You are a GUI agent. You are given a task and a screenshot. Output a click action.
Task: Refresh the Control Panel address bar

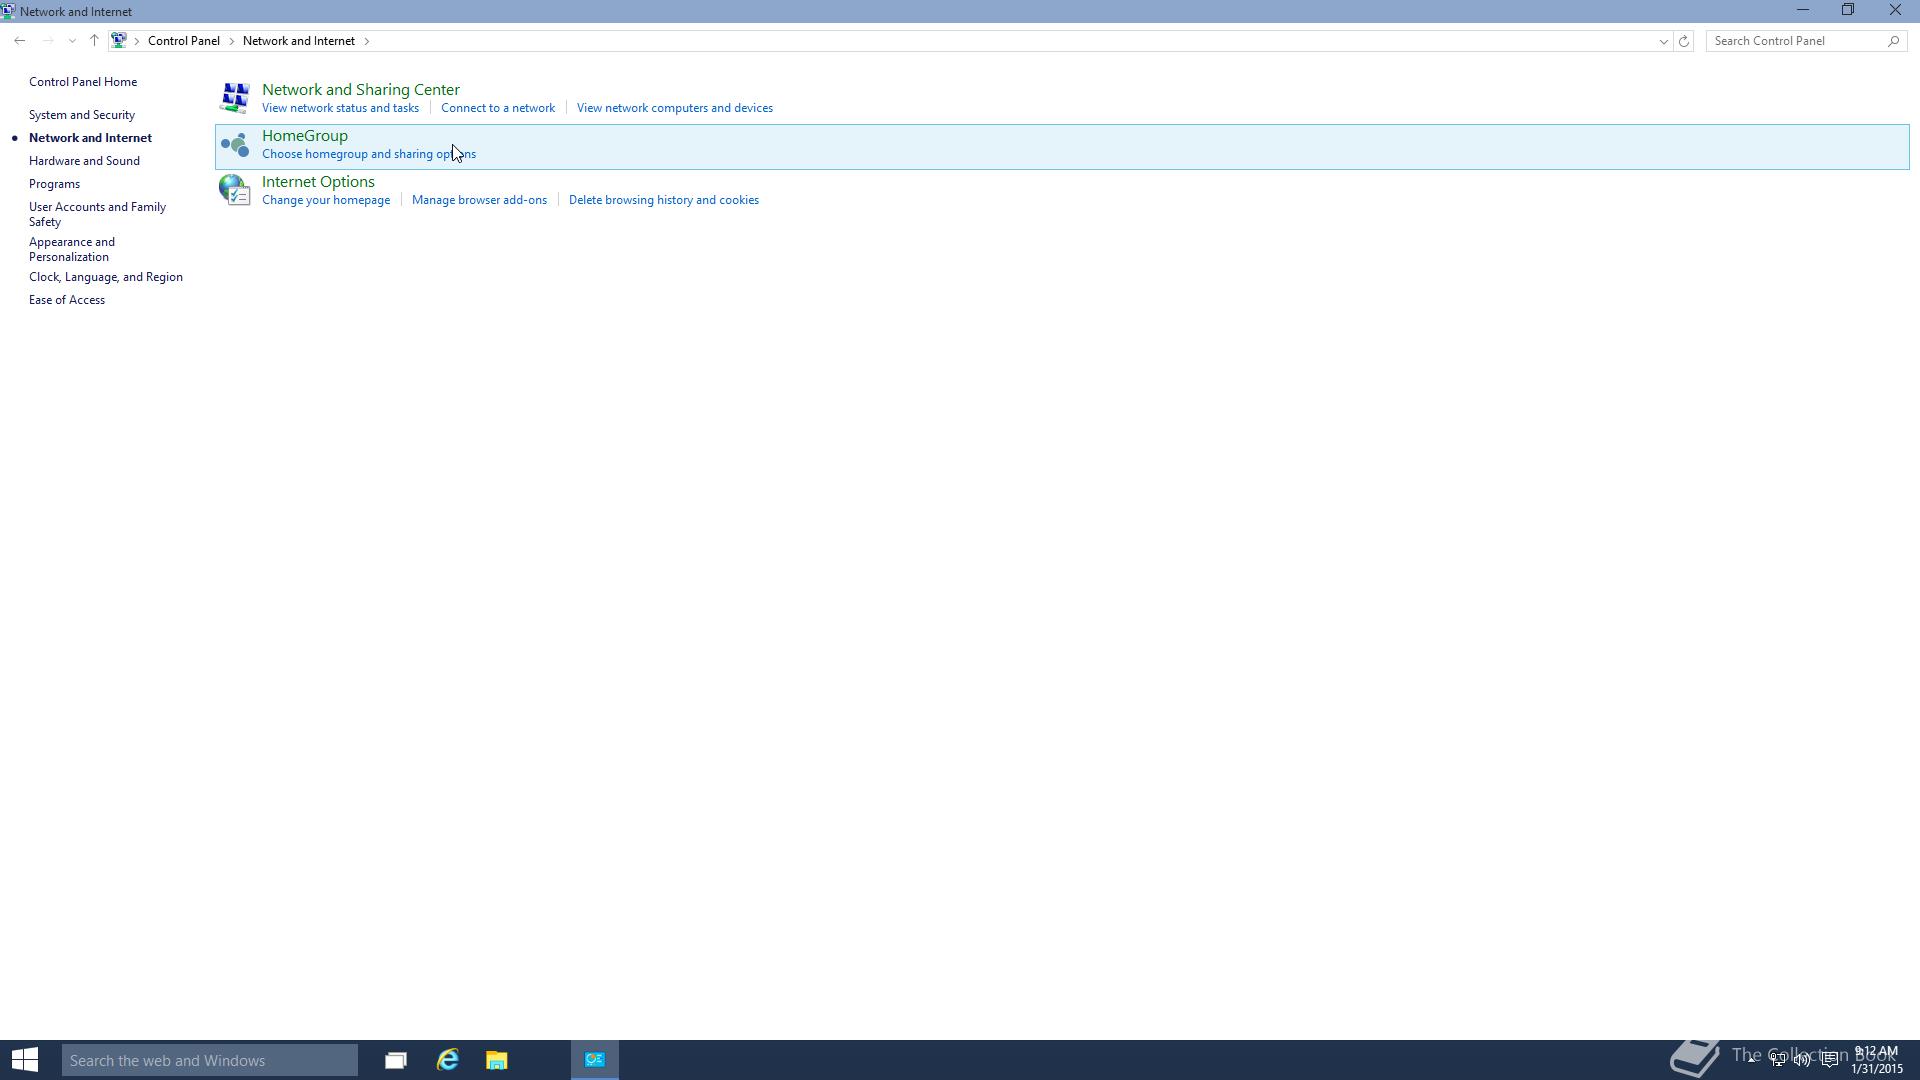tap(1684, 41)
